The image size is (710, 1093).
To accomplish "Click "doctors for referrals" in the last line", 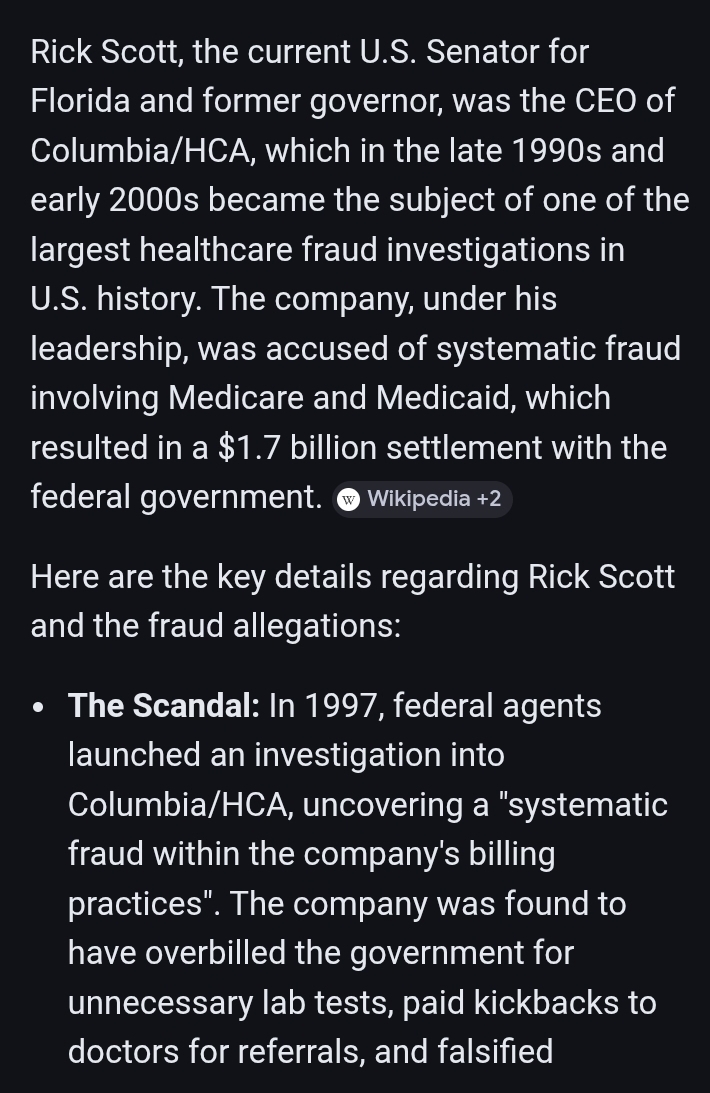I will (x=243, y=1052).
